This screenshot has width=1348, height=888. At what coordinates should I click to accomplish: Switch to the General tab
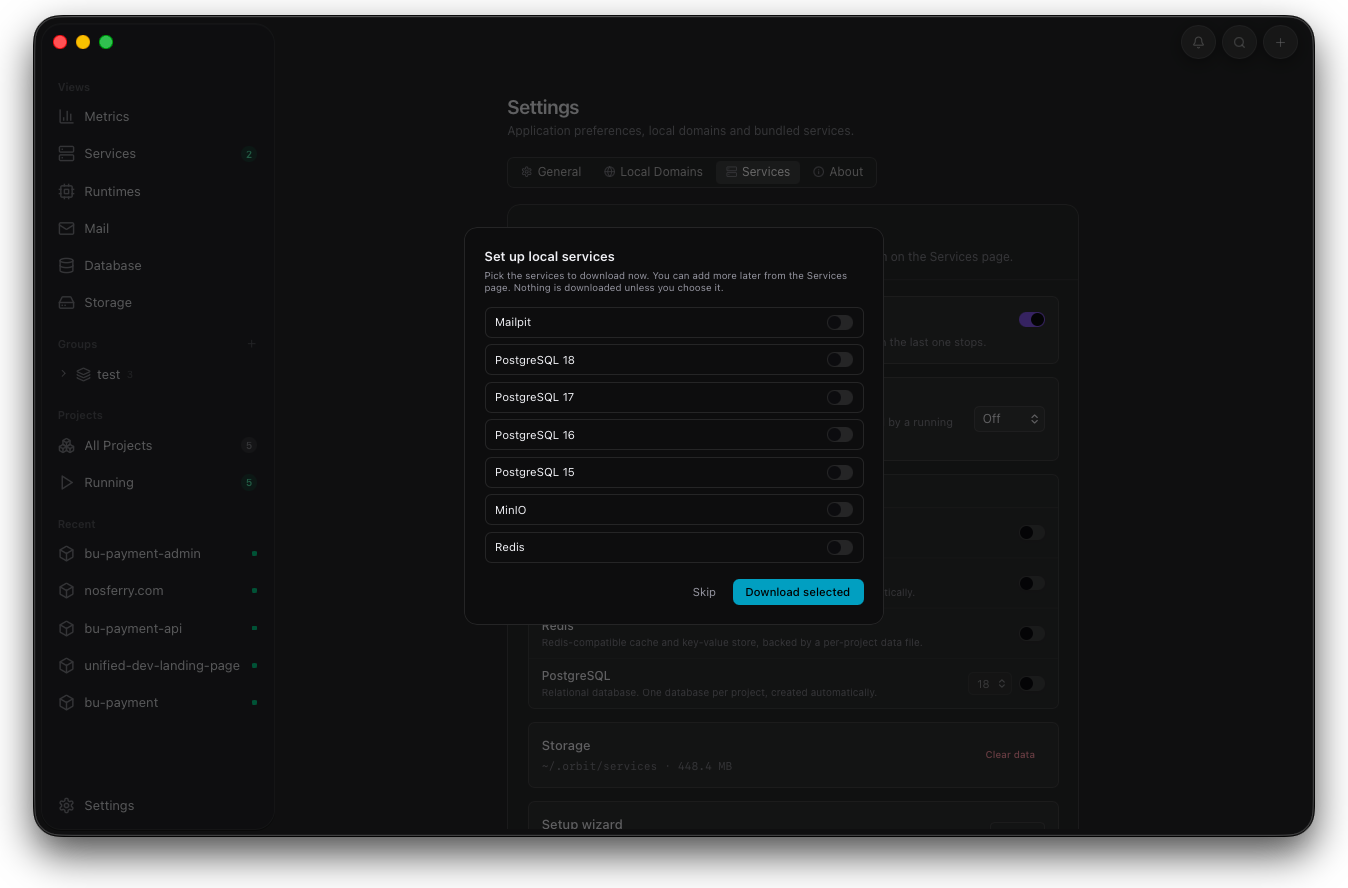pos(550,172)
